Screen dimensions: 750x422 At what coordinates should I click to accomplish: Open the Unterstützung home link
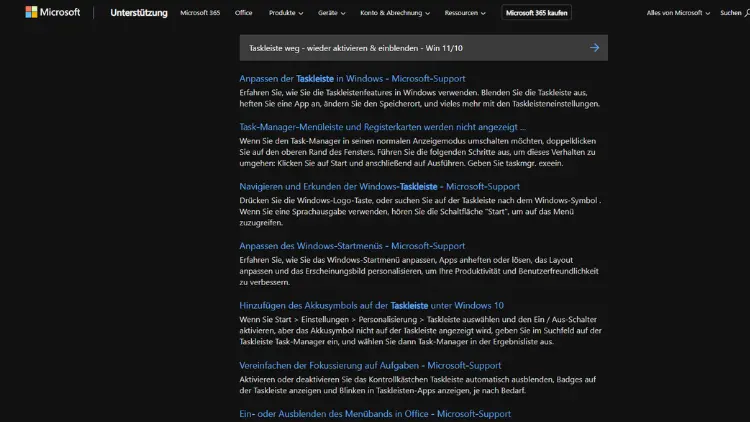(x=139, y=13)
